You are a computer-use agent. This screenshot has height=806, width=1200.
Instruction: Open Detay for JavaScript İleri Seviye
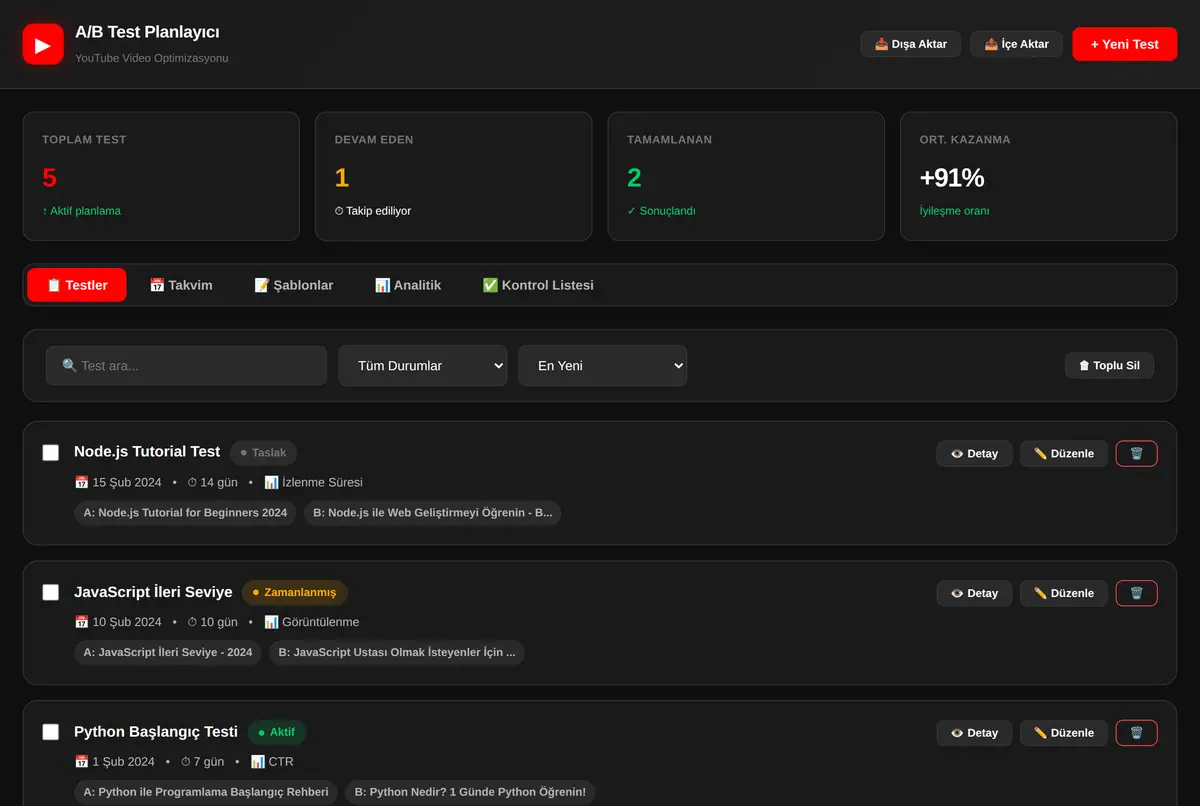click(975, 593)
